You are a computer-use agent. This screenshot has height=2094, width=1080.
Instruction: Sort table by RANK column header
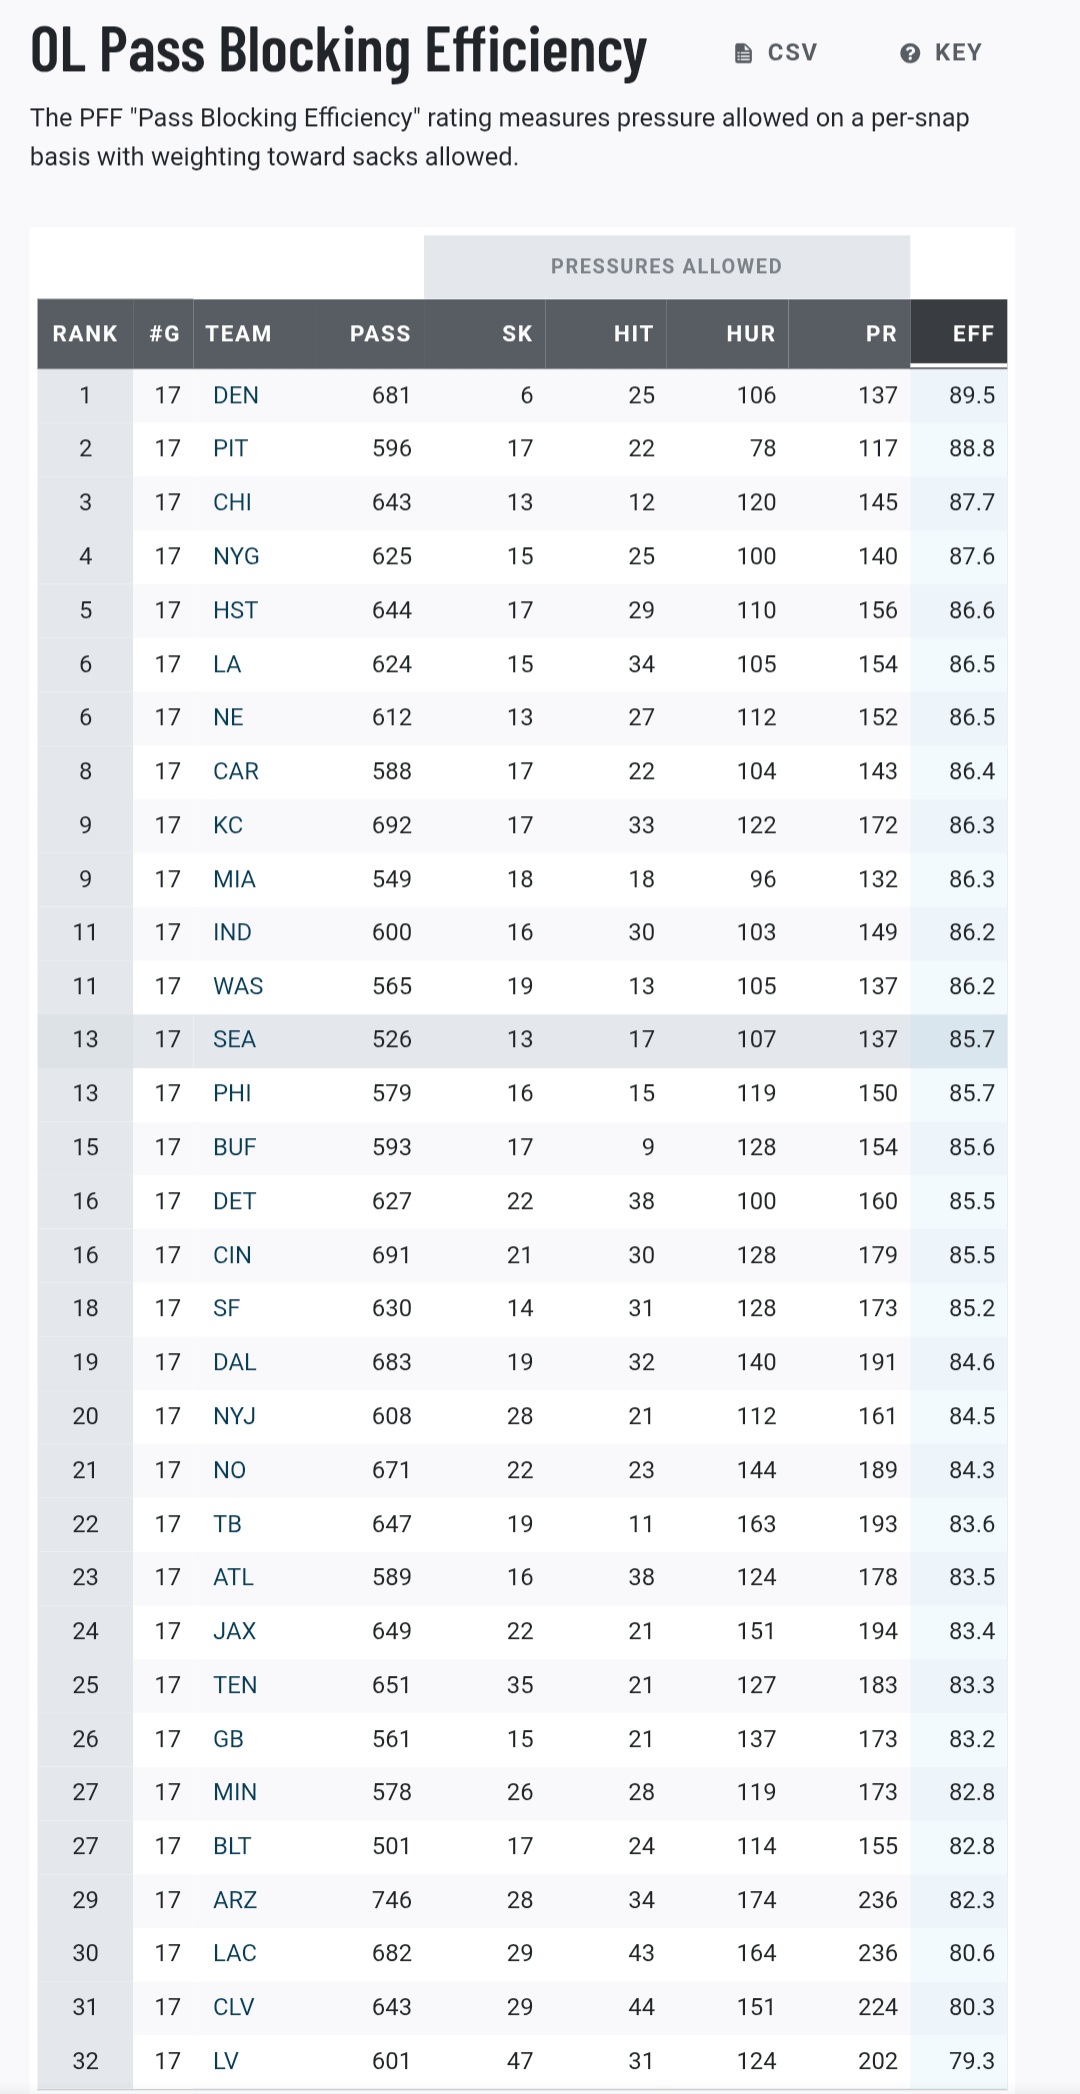tap(85, 334)
